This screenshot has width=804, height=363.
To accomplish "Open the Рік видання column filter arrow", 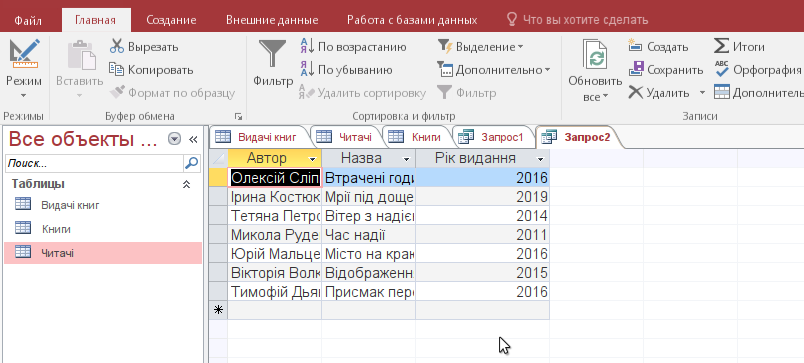I will click(x=540, y=158).
